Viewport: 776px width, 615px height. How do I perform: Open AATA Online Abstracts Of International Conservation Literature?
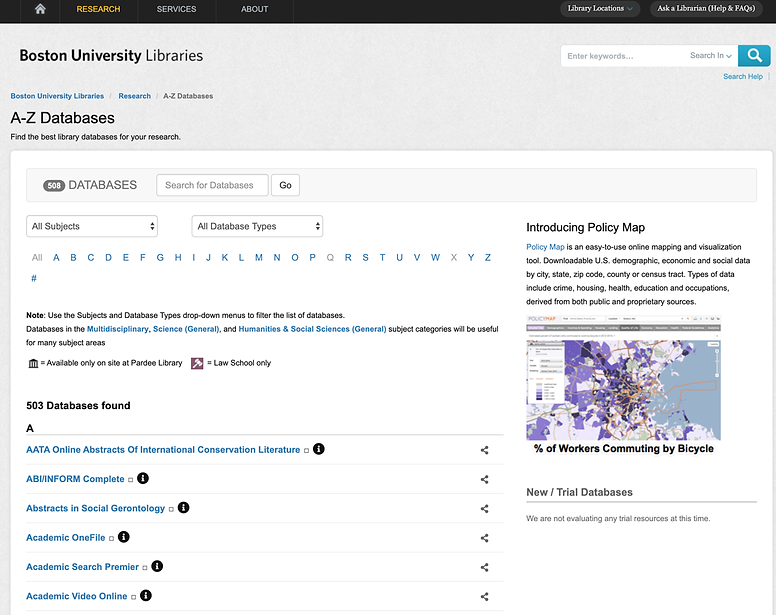click(163, 450)
